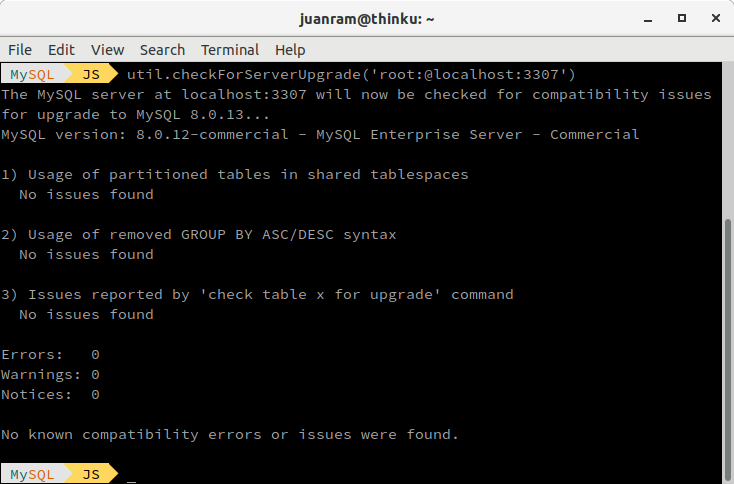Minimize the terminal window
Viewport: 734px width, 484px height.
tap(648, 19)
